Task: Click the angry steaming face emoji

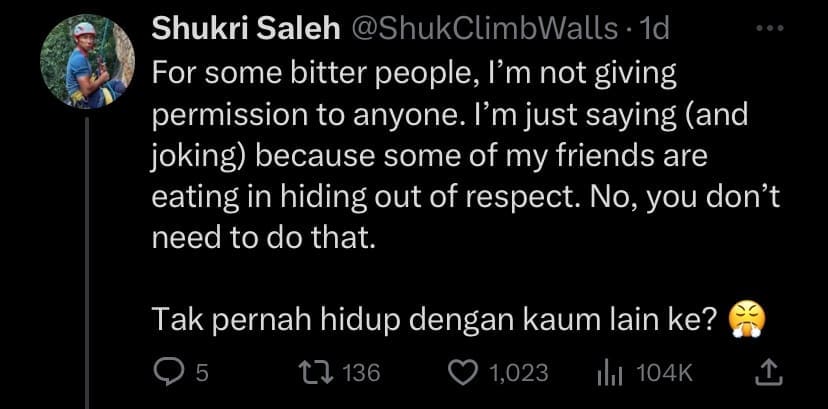Action: click(x=746, y=321)
